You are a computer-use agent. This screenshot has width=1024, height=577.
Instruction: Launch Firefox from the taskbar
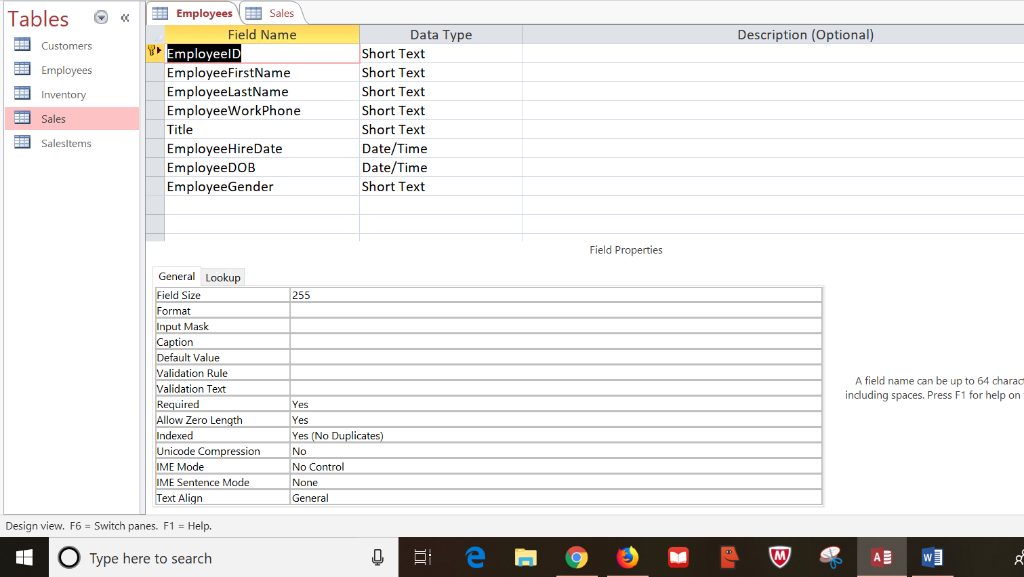pyautogui.click(x=627, y=558)
